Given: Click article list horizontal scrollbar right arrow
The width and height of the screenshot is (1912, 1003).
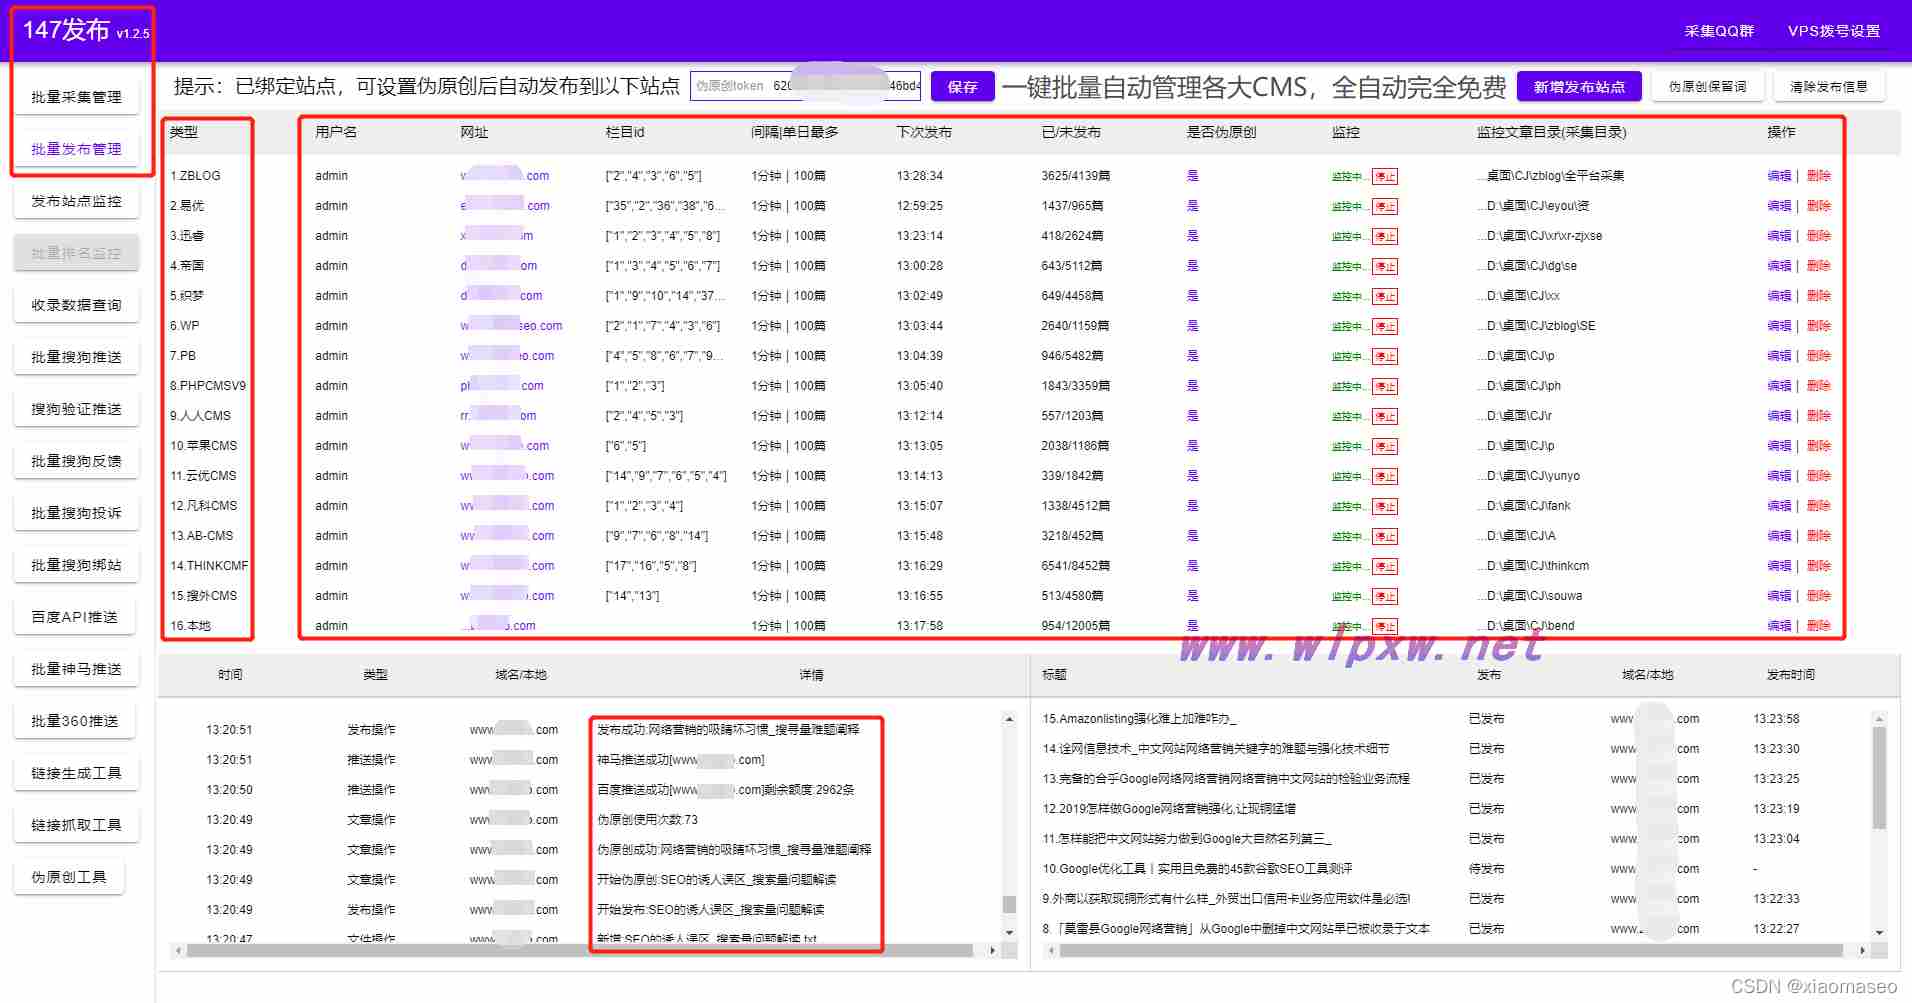Looking at the screenshot, I should point(1862,950).
